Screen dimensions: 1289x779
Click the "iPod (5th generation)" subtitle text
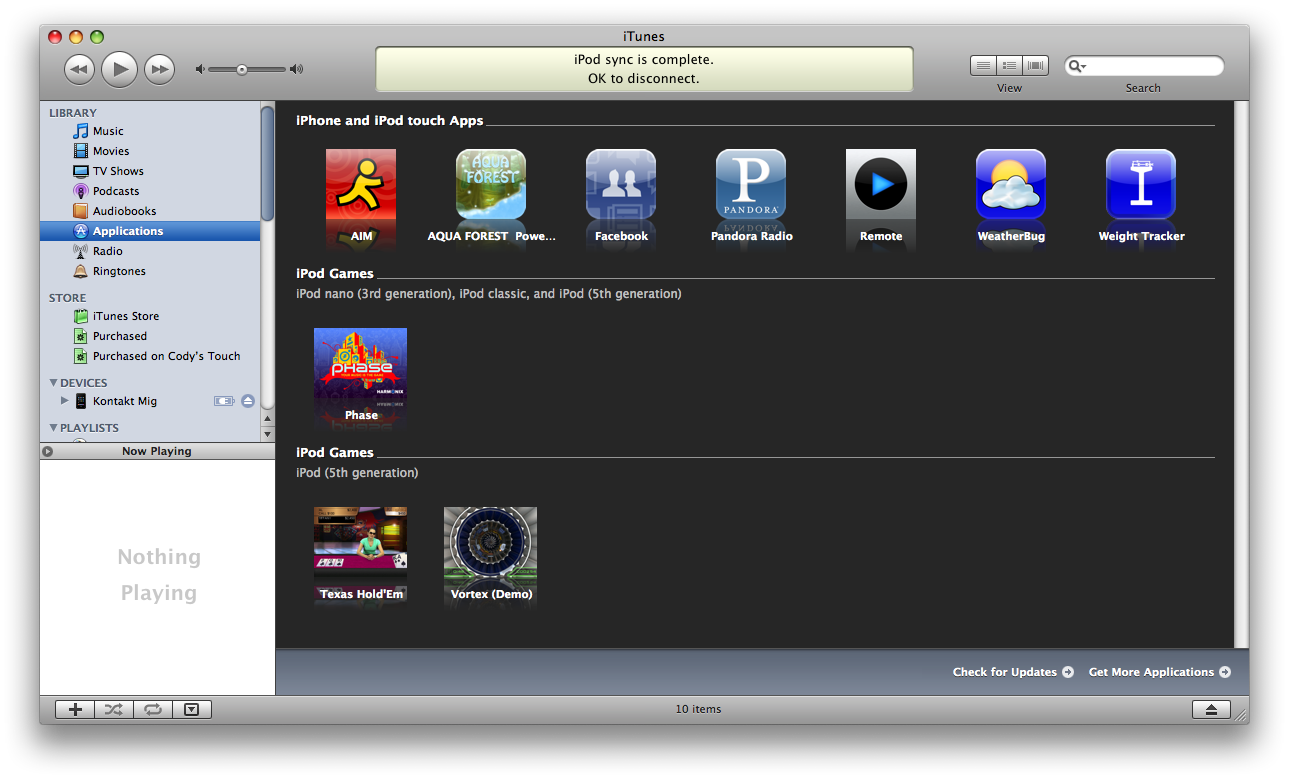[357, 472]
